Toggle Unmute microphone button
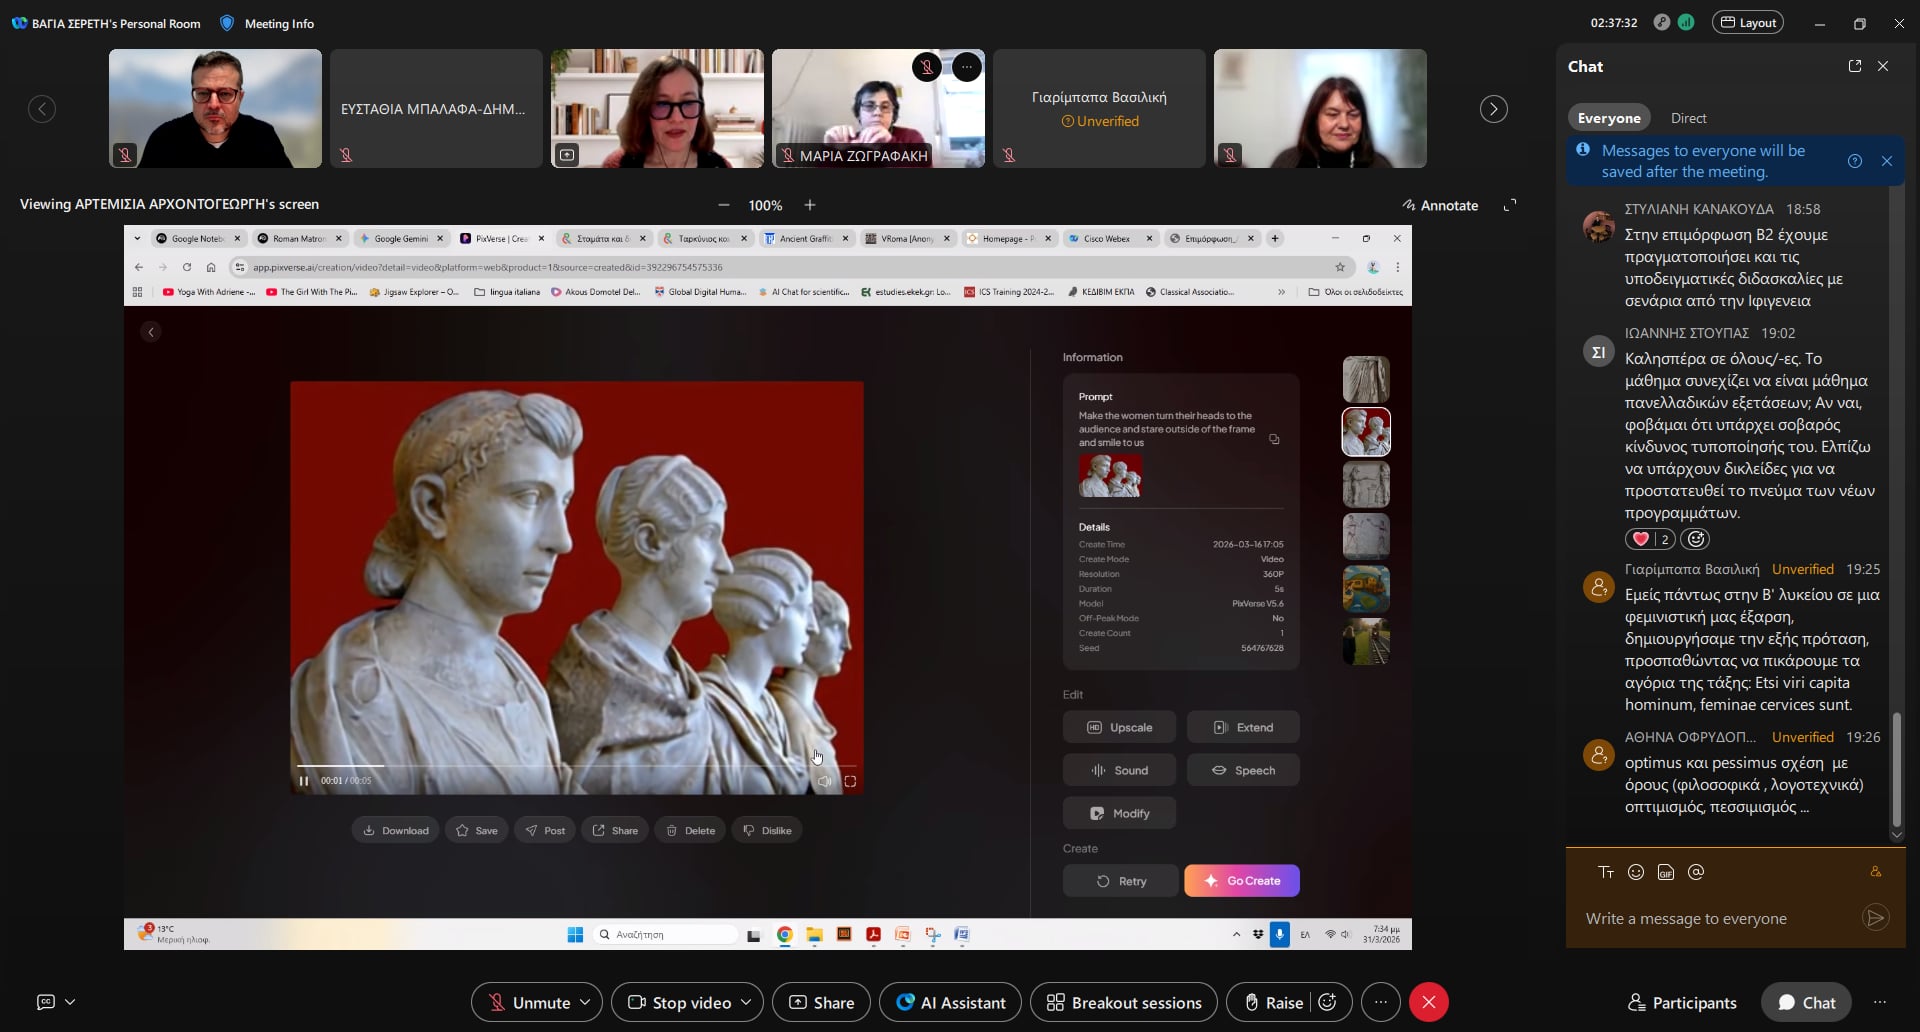Viewport: 1920px width, 1032px height. [x=528, y=1002]
